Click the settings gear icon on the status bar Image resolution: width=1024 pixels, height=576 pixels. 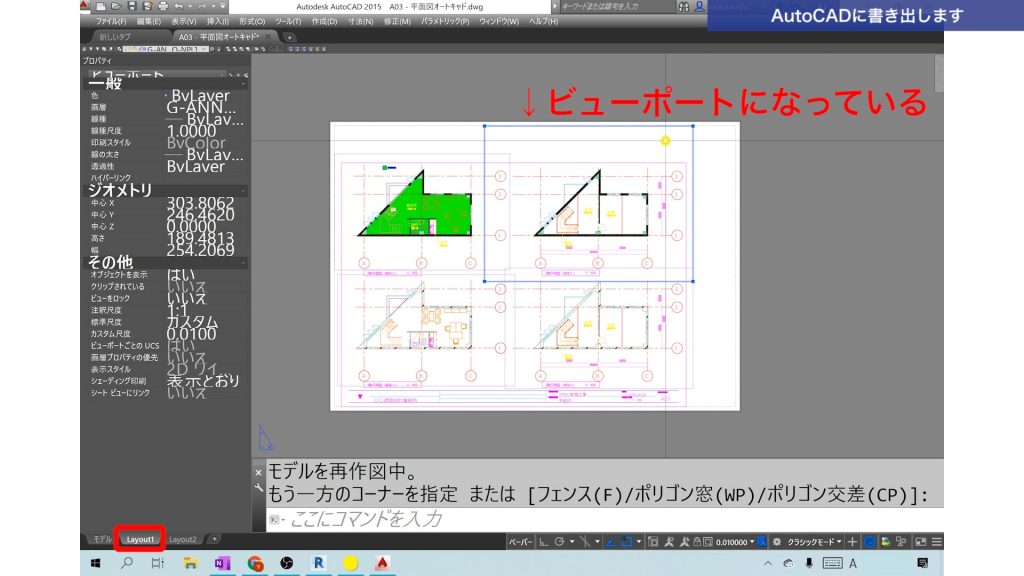(777, 540)
